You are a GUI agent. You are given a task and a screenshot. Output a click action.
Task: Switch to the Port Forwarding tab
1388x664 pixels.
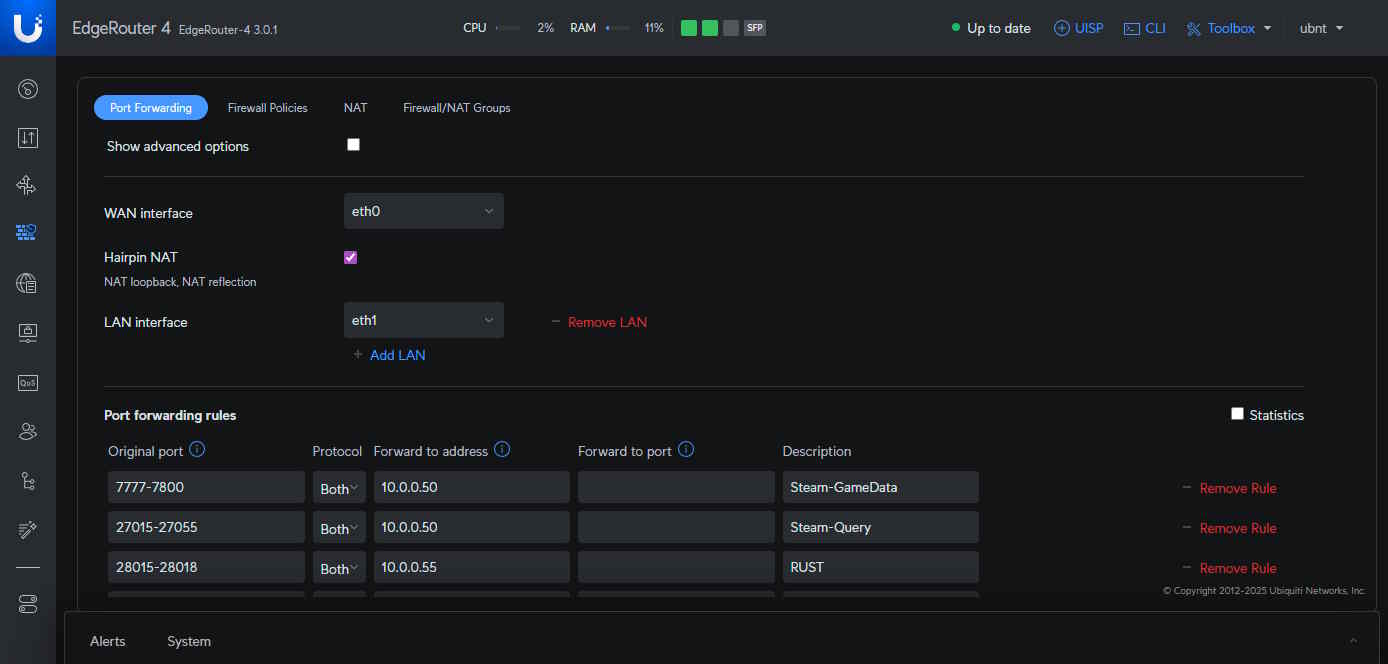click(x=151, y=107)
